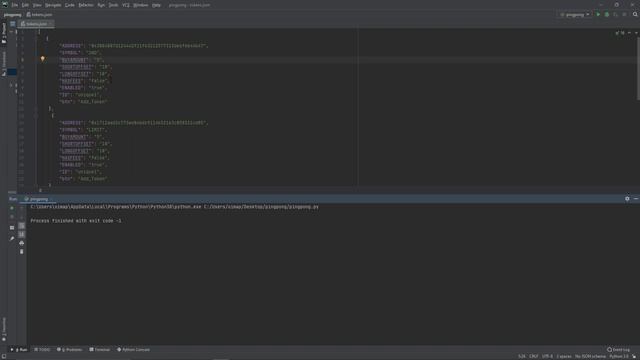Image resolution: width=640 pixels, height=360 pixels.
Task: Open the Event Log button
Action: [x=618, y=350]
